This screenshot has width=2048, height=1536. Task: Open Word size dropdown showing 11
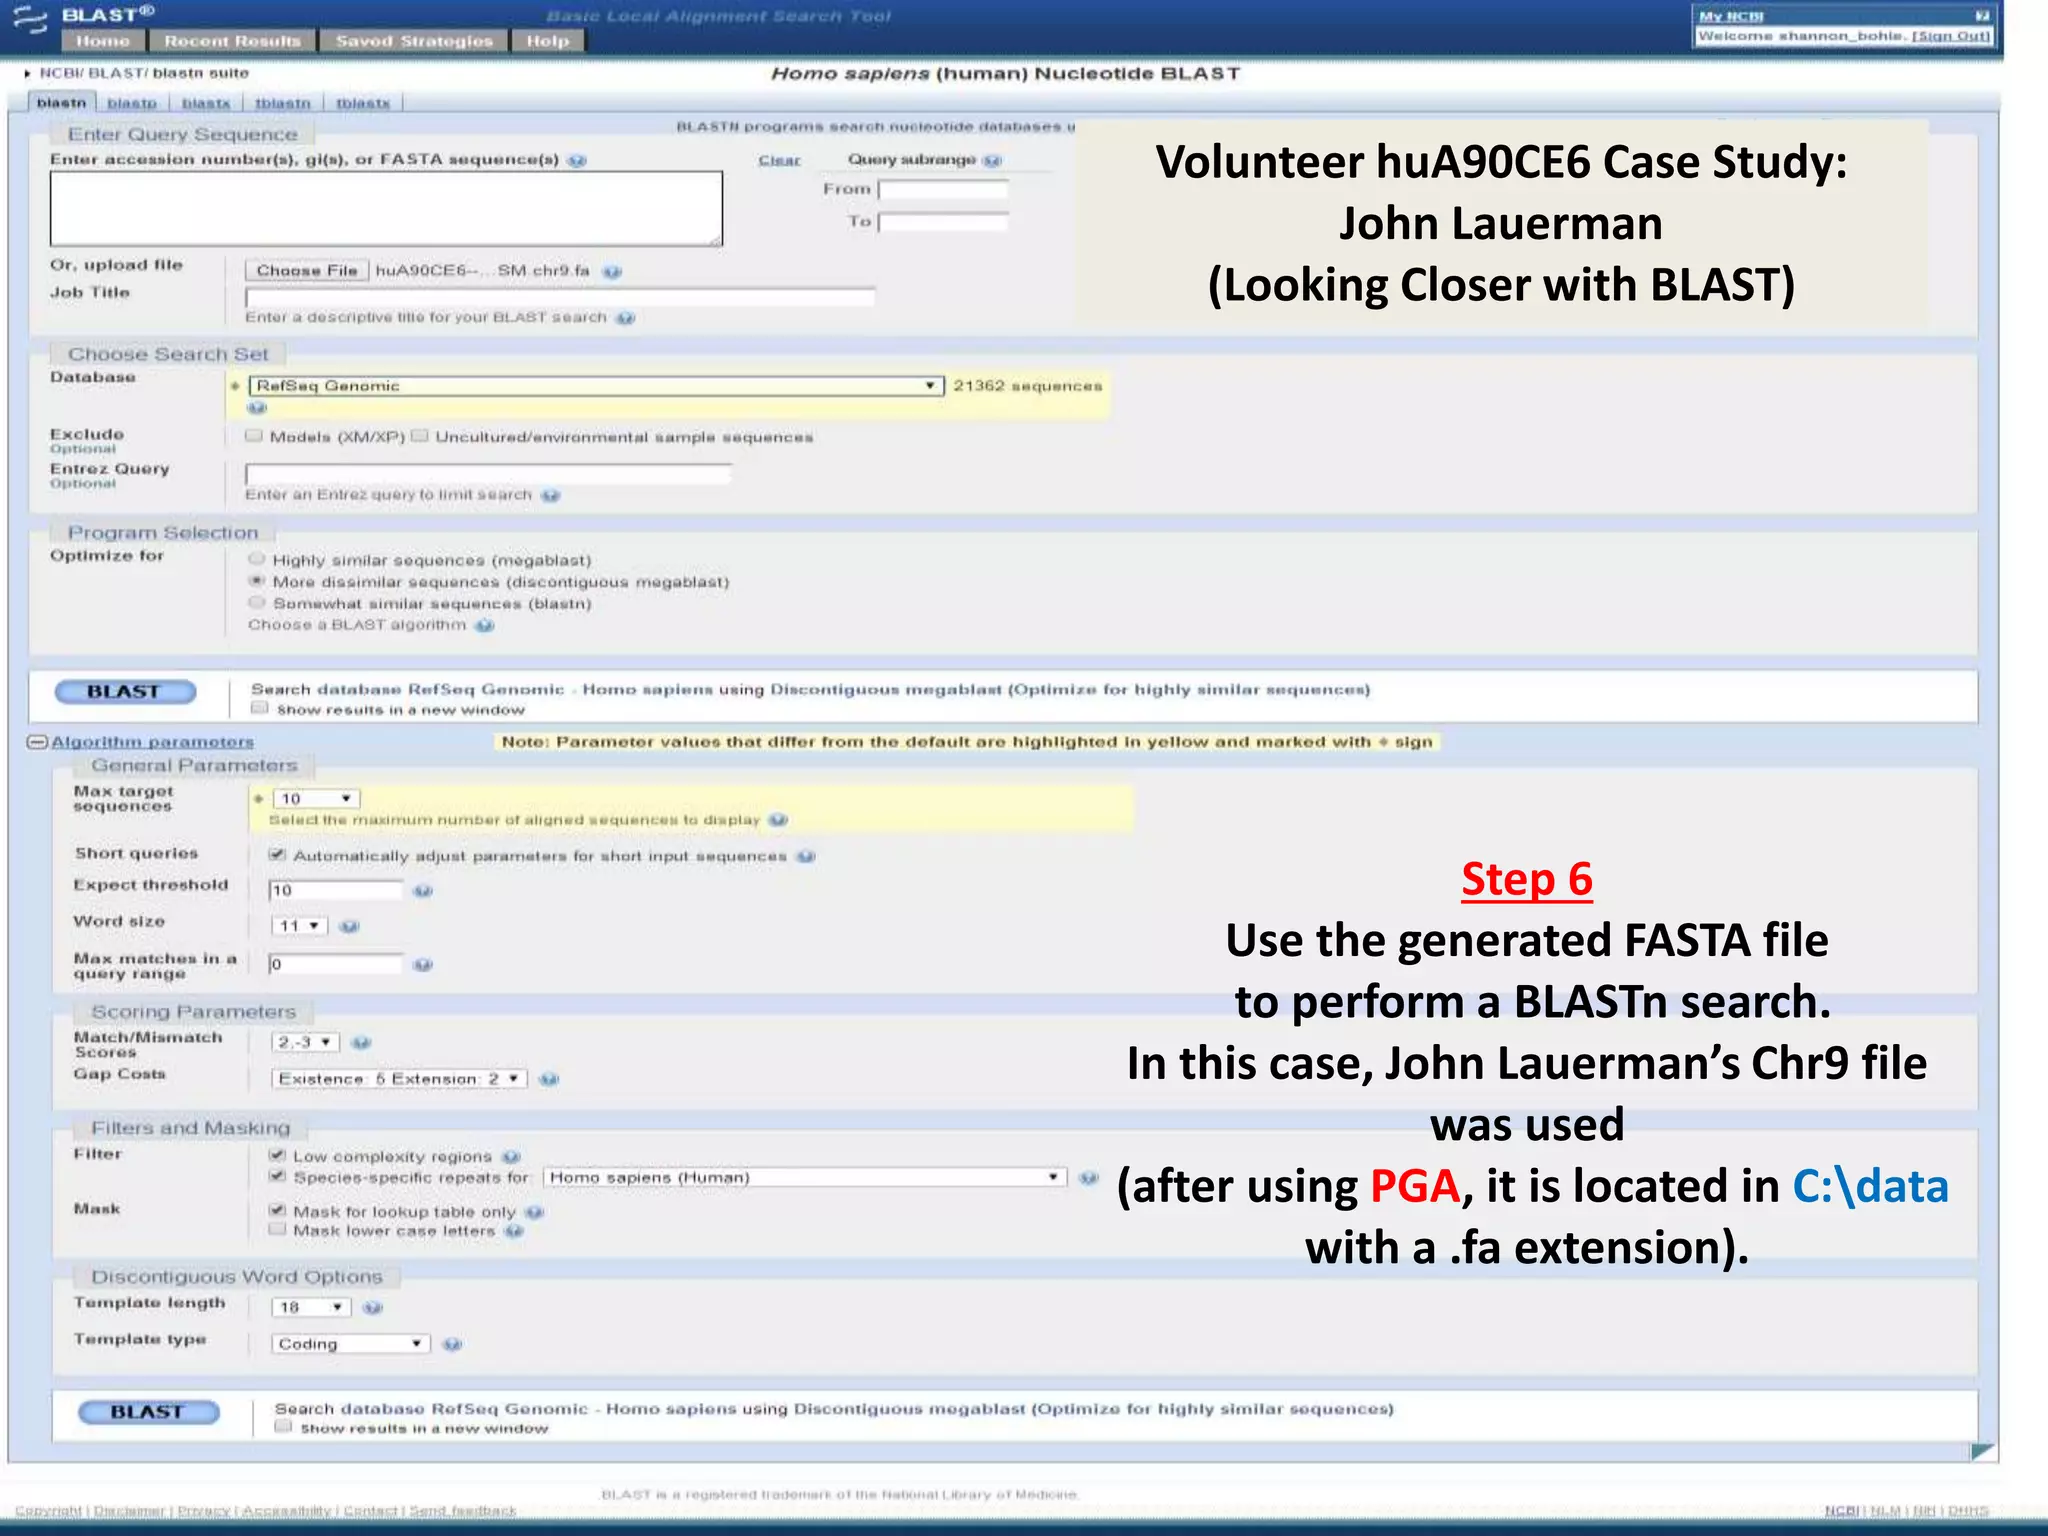pos(299,926)
